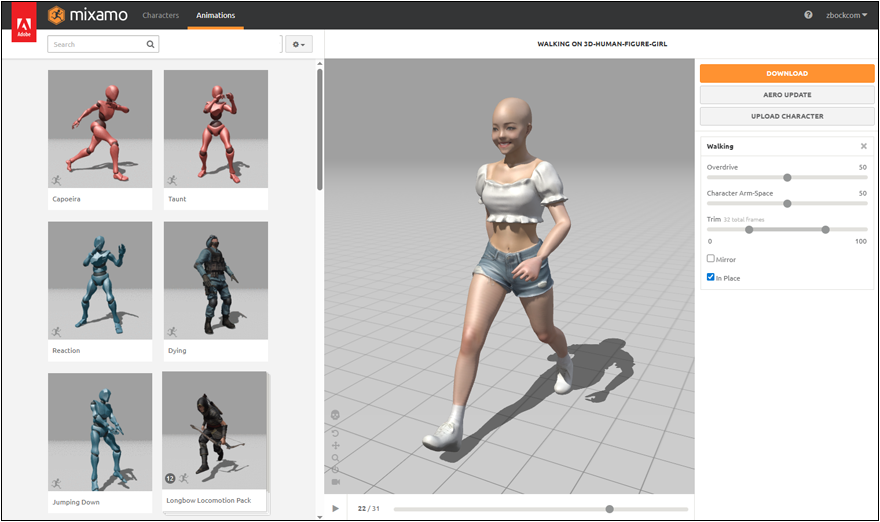
Task: Uncheck the In Place checkbox
Action: point(711,278)
